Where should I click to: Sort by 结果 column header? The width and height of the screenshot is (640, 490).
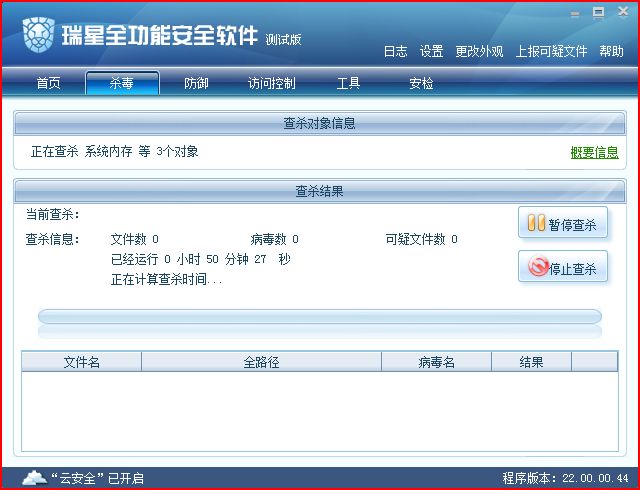pos(531,362)
